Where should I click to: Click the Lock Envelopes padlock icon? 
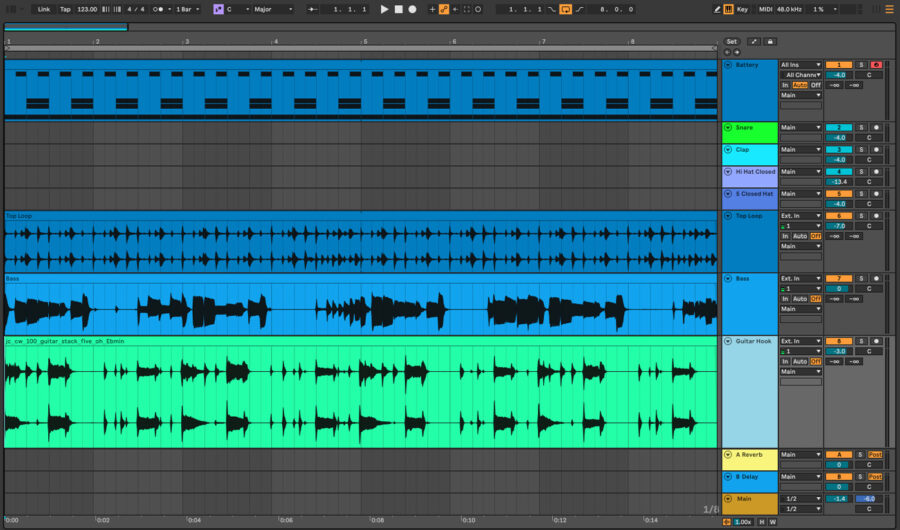coord(770,41)
